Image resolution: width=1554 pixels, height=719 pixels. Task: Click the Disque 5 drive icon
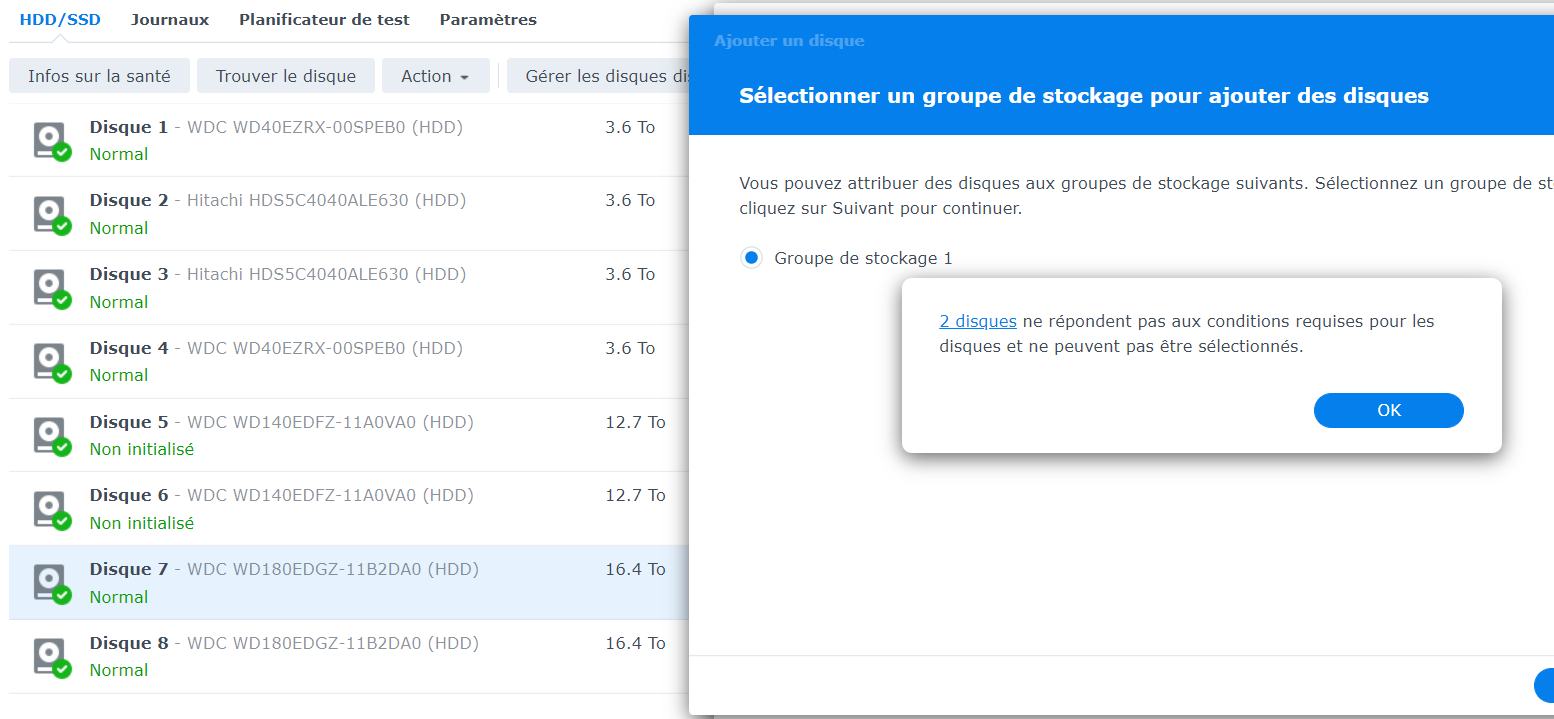[x=50, y=436]
